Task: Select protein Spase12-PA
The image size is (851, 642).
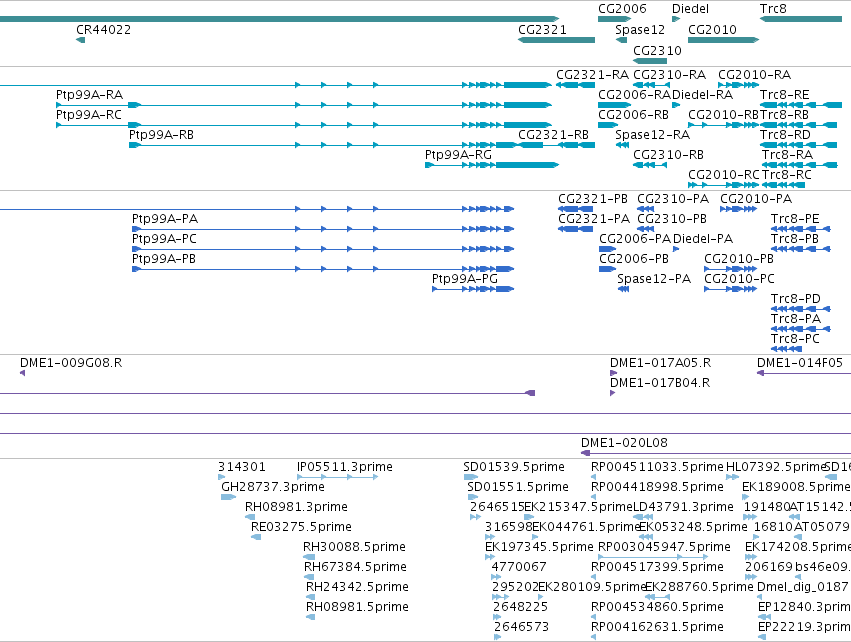Action: click(654, 279)
